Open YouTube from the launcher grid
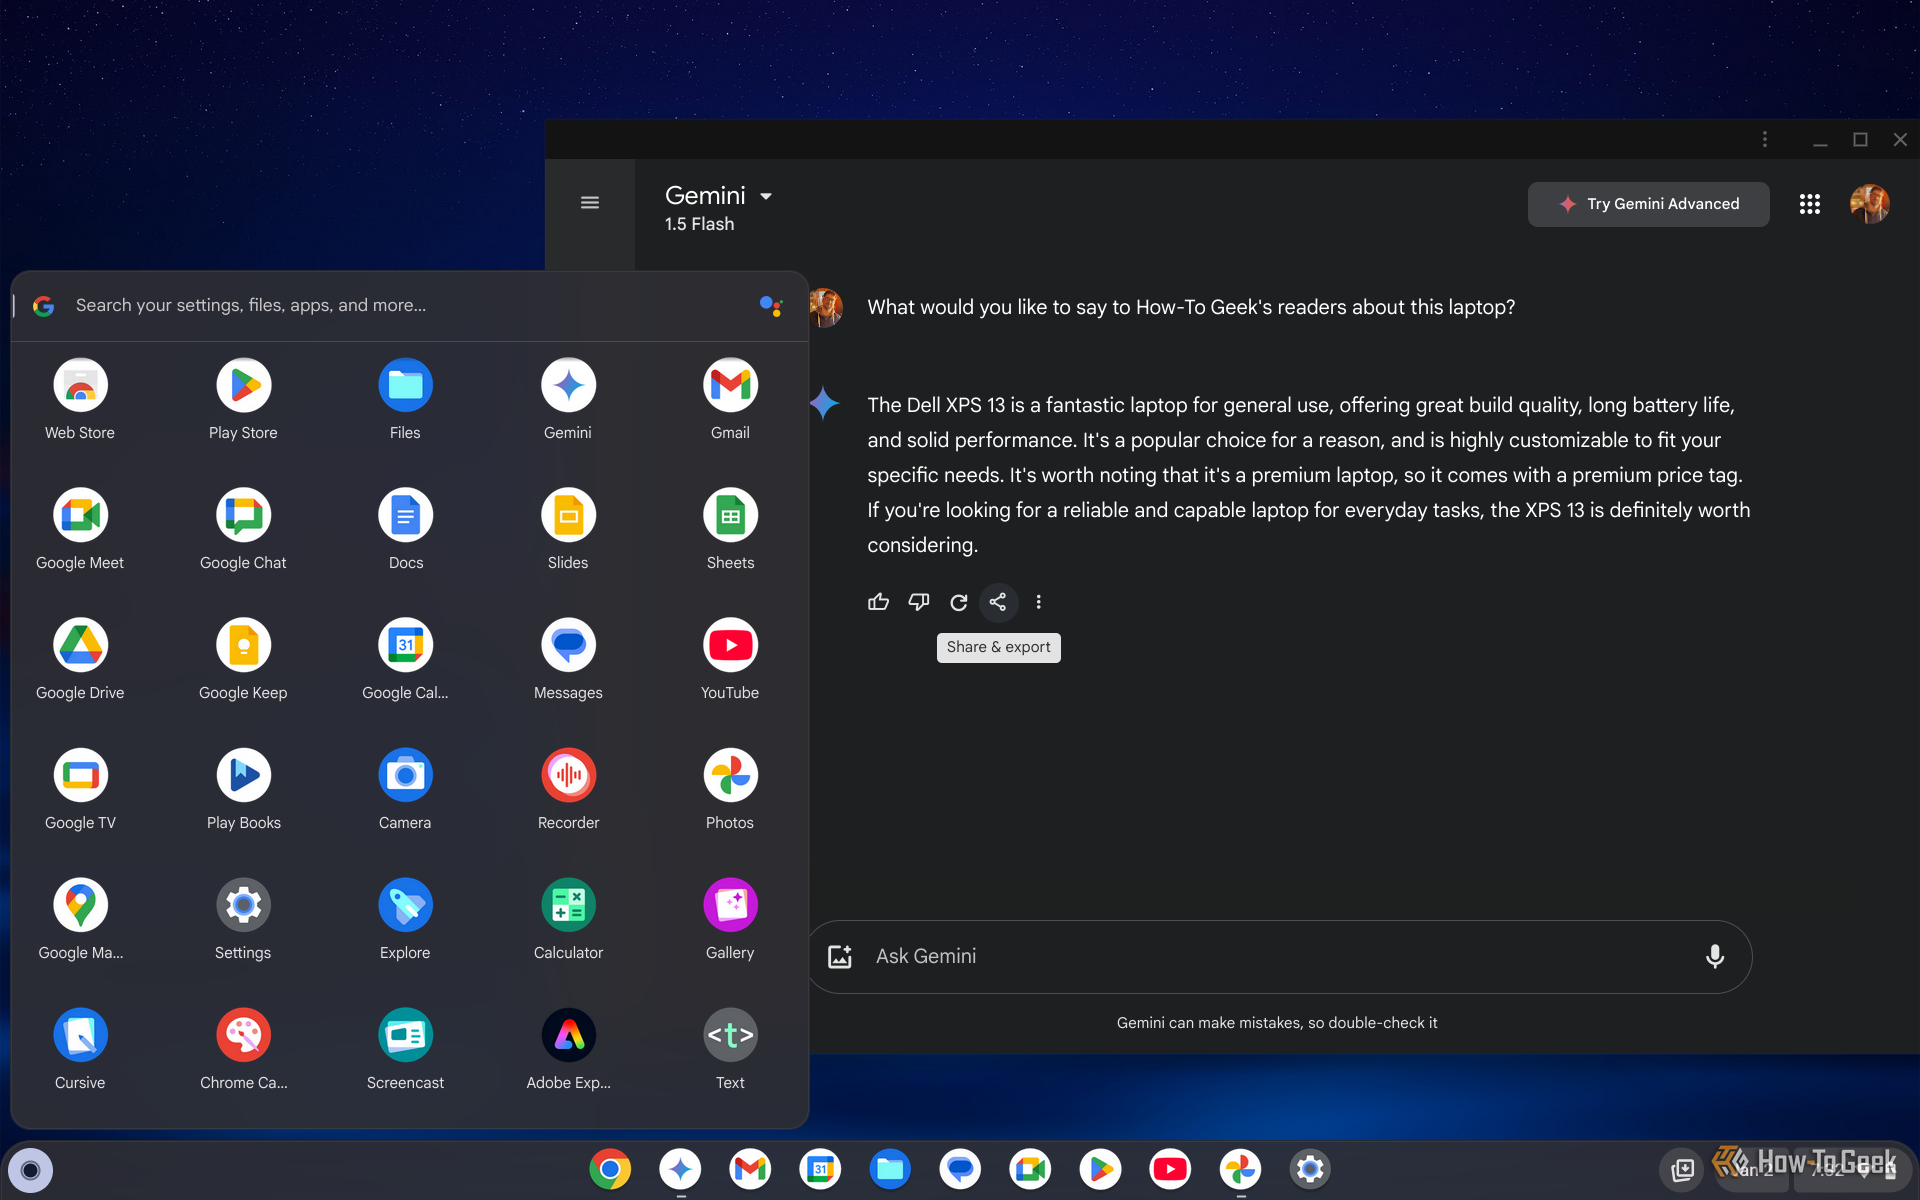1920x1200 pixels. tap(730, 645)
